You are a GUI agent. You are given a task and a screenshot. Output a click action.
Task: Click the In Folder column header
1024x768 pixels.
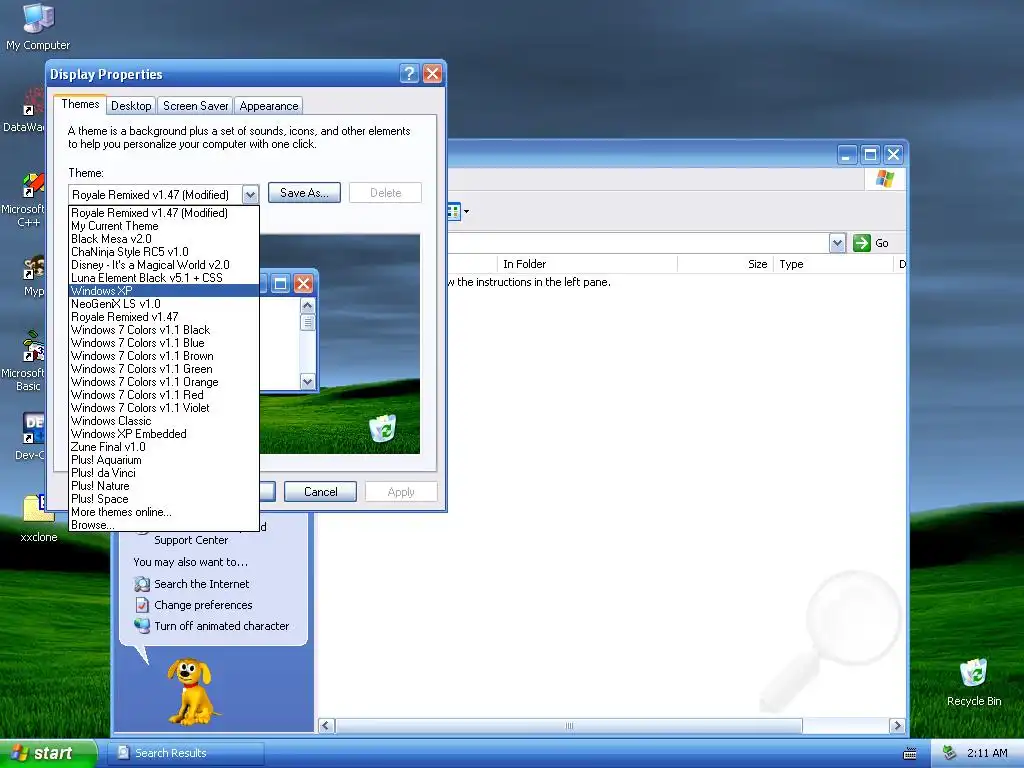click(x=586, y=264)
